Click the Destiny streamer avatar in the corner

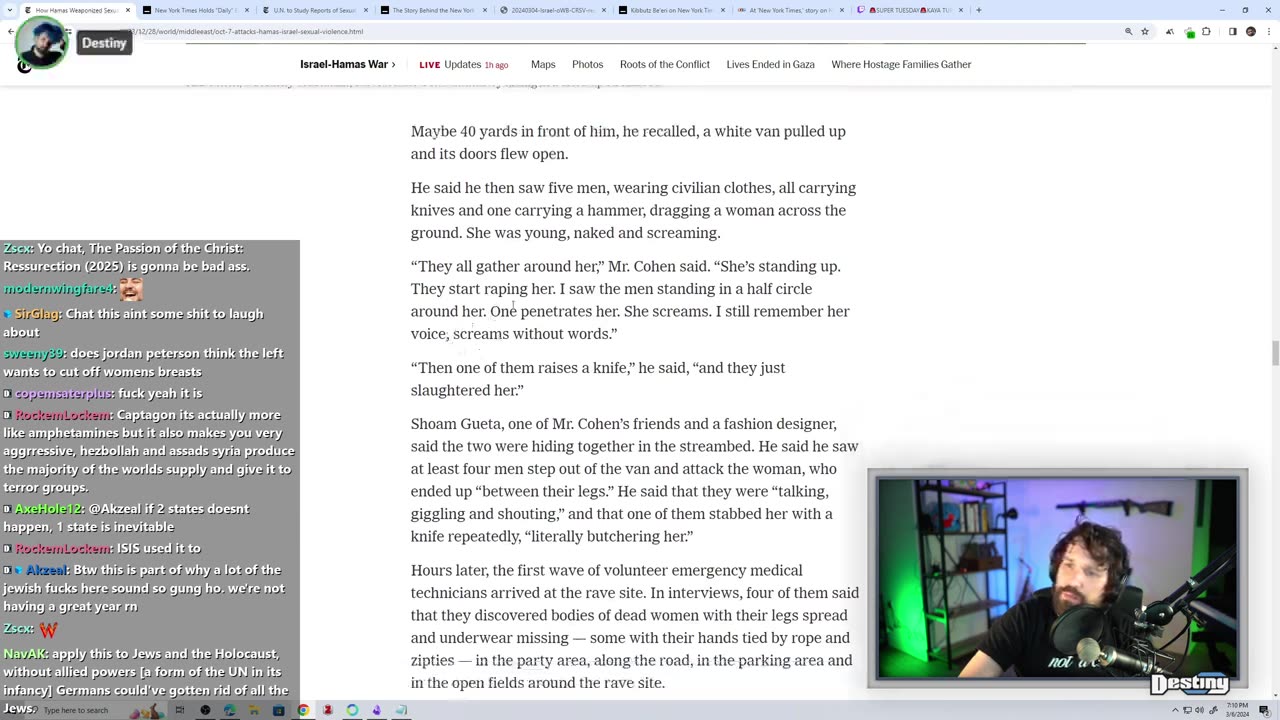(x=40, y=45)
